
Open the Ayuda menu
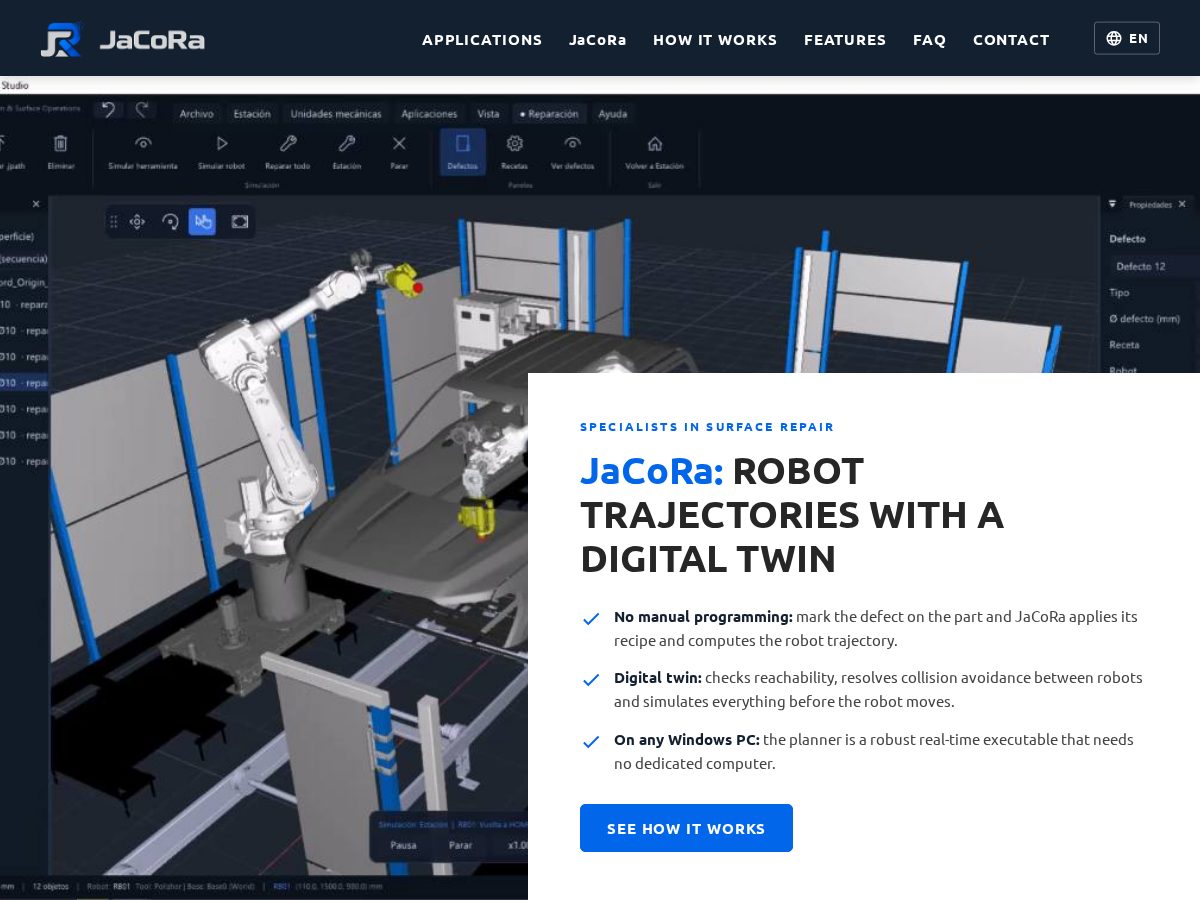(612, 114)
